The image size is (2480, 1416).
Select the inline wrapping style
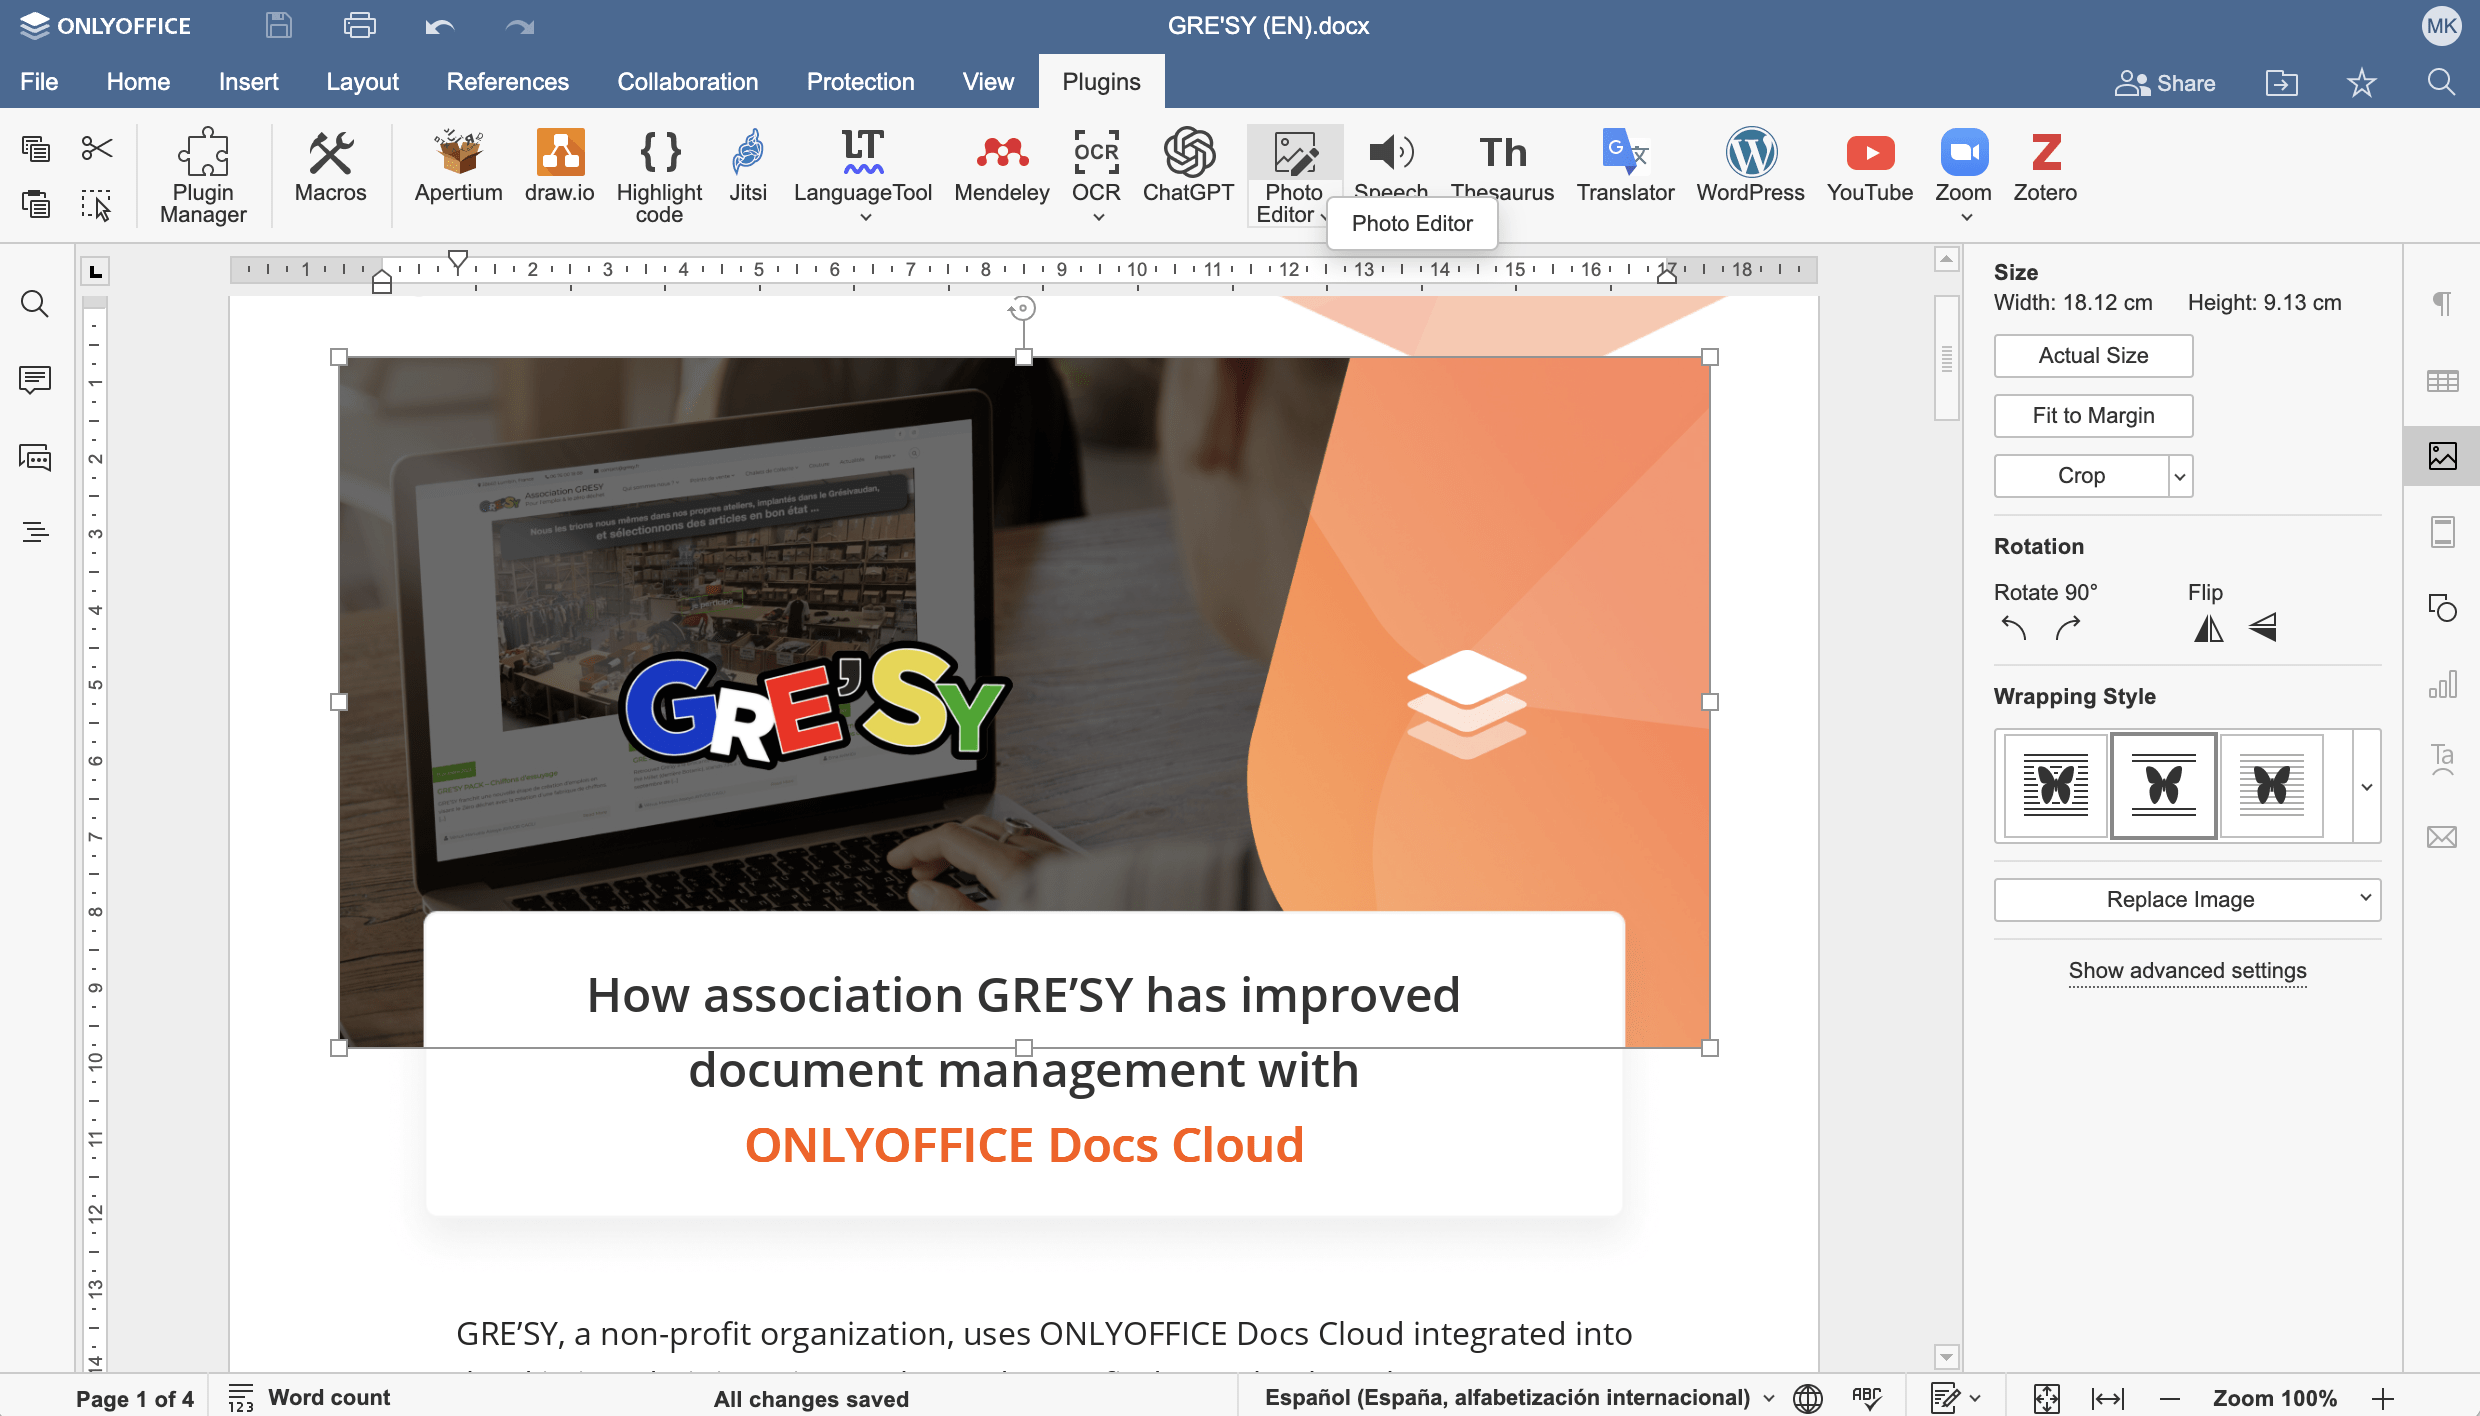[2056, 786]
